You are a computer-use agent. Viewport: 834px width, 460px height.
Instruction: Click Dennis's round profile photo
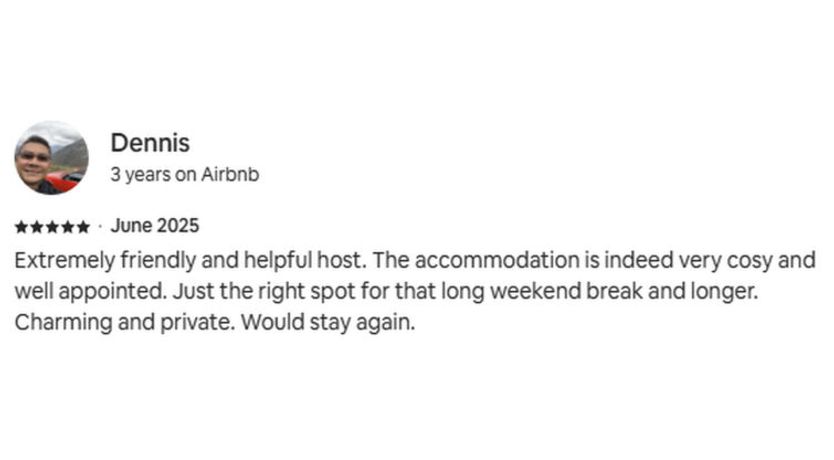click(51, 157)
